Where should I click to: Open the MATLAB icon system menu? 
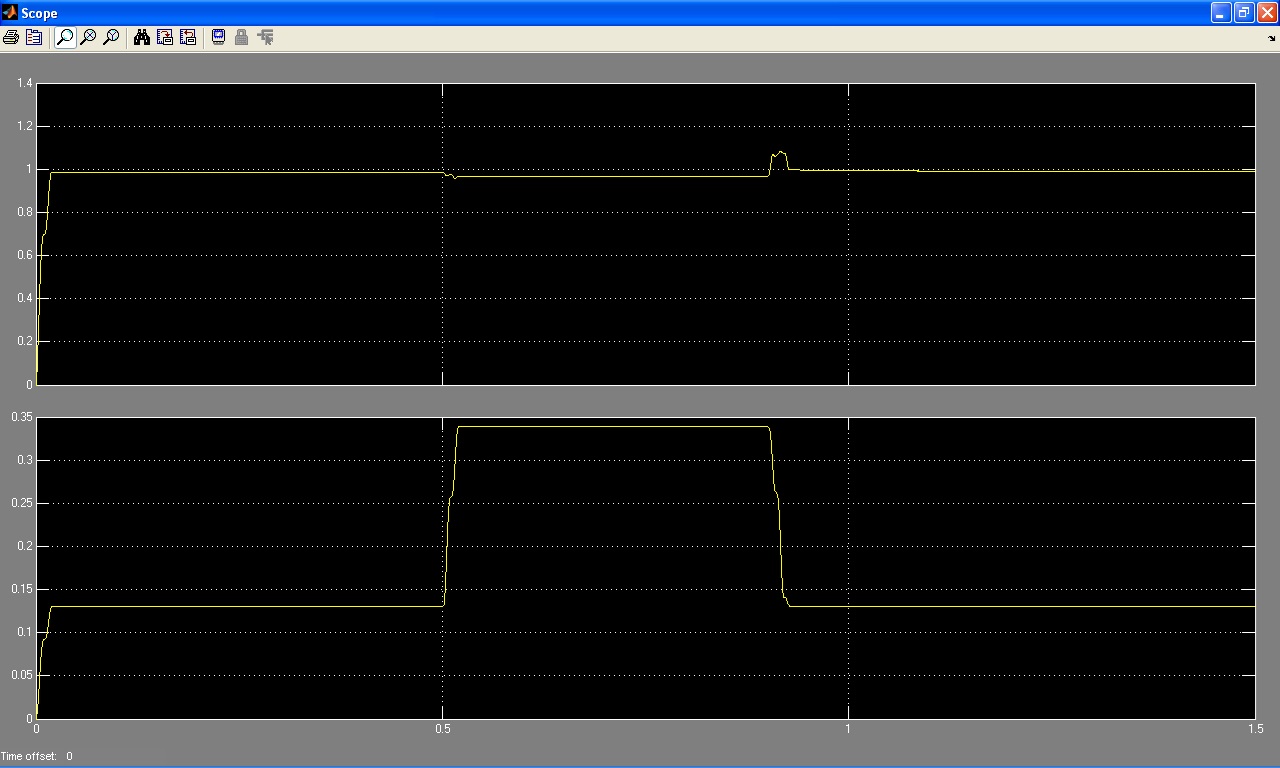point(10,13)
